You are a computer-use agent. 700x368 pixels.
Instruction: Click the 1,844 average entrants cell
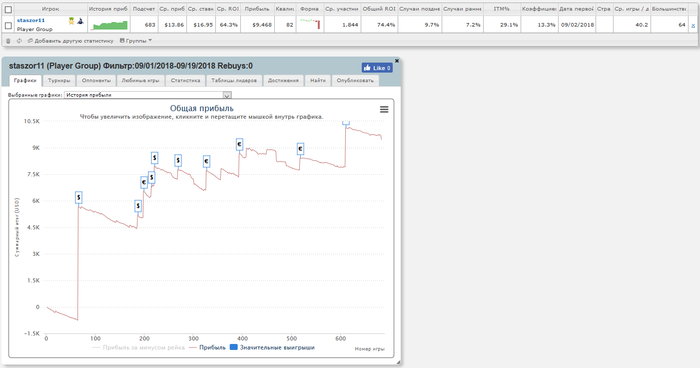(x=342, y=25)
